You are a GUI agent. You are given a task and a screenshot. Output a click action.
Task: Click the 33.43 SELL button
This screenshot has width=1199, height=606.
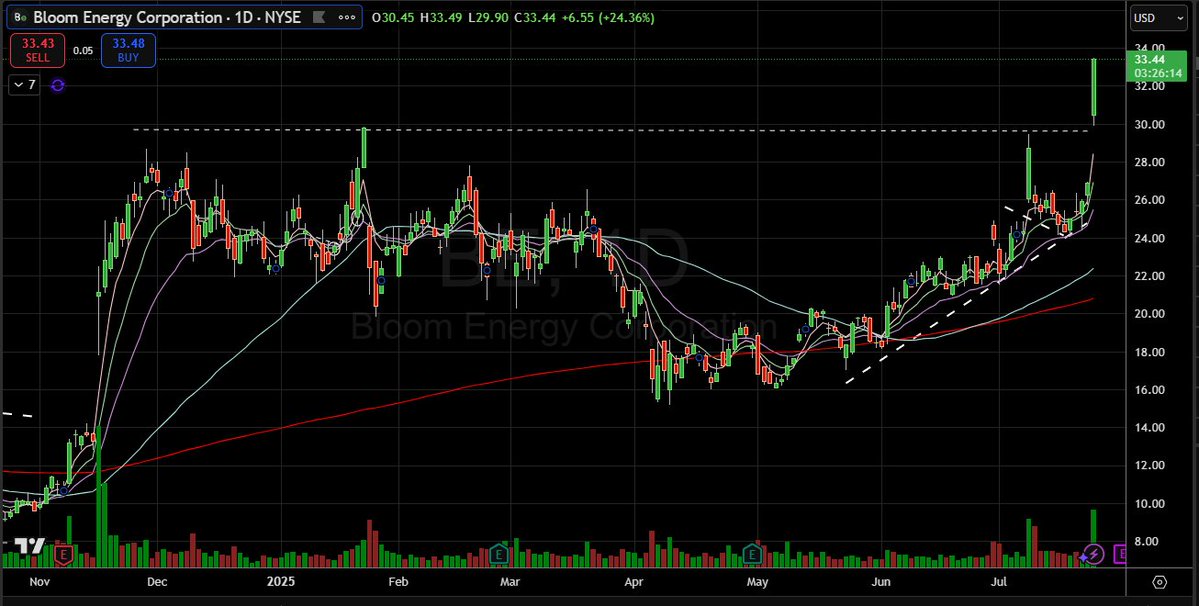pyautogui.click(x=37, y=50)
